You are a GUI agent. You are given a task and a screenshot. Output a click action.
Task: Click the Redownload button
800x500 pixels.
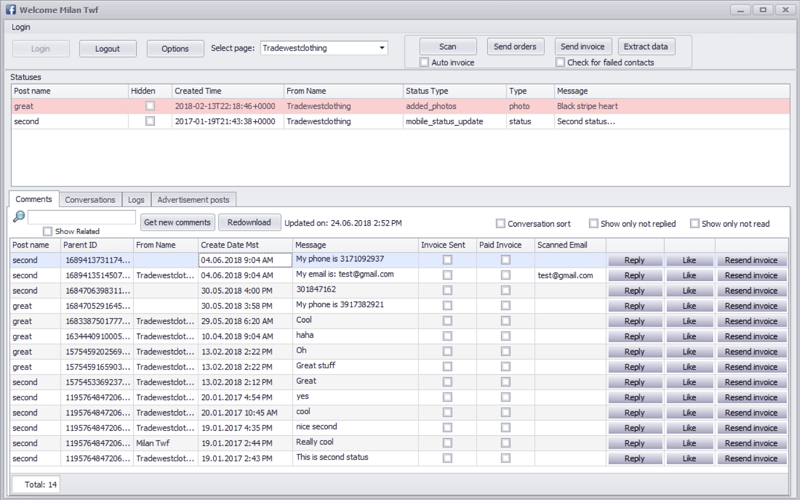[x=249, y=222]
